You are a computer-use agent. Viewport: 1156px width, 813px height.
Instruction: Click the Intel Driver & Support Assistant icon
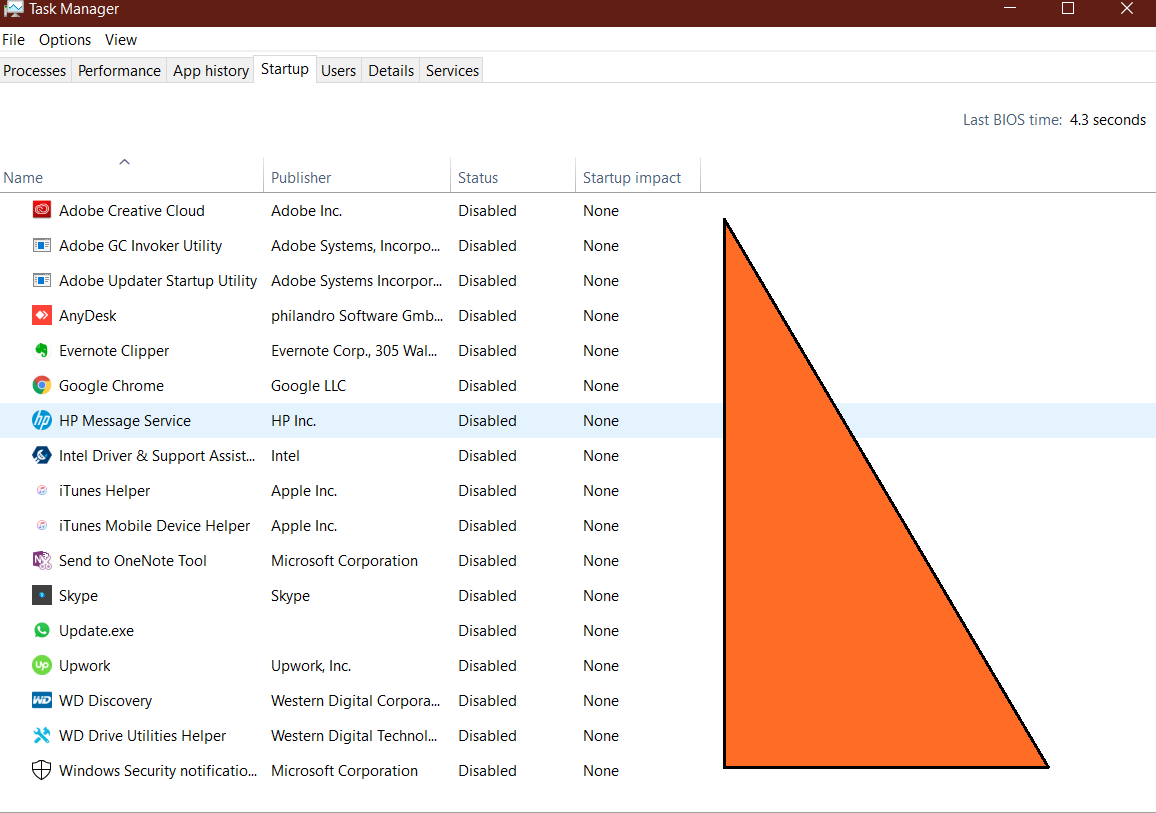[x=42, y=456]
